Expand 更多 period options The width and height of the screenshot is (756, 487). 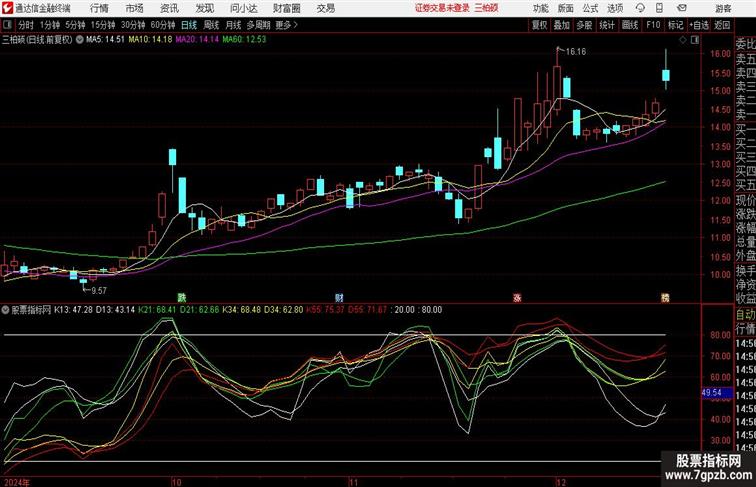tap(286, 25)
